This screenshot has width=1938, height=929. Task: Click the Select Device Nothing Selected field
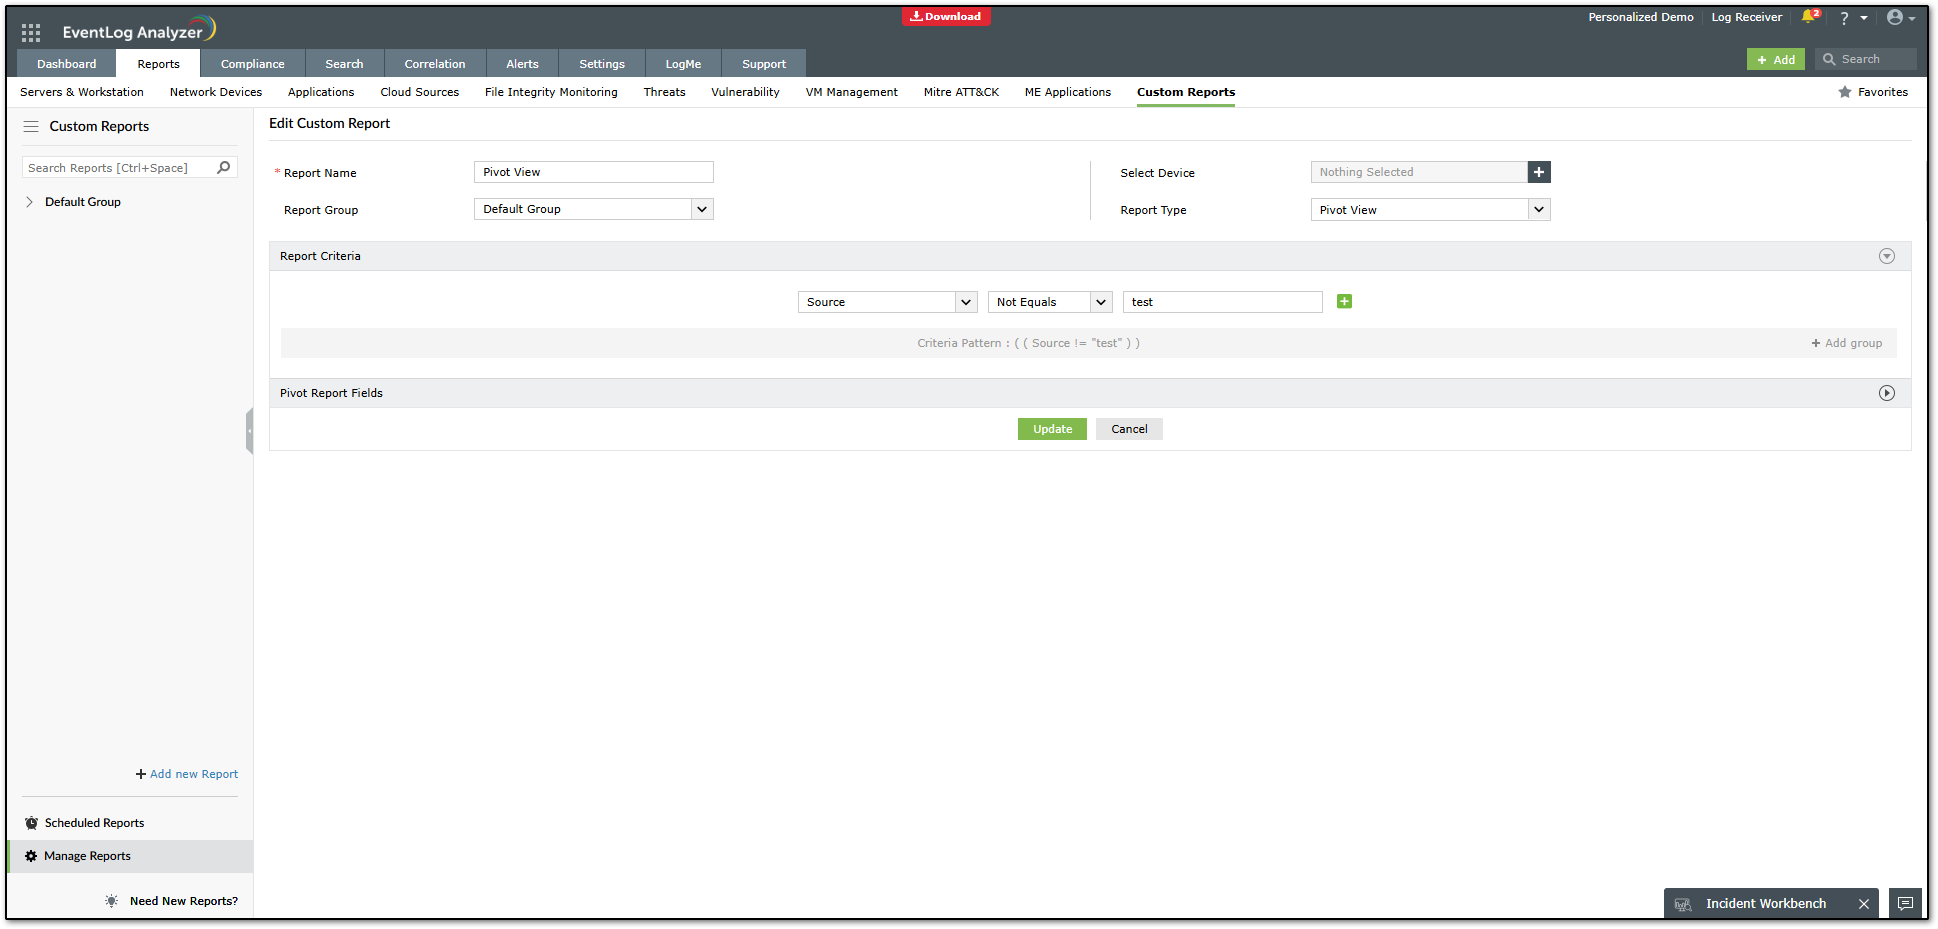tap(1419, 172)
